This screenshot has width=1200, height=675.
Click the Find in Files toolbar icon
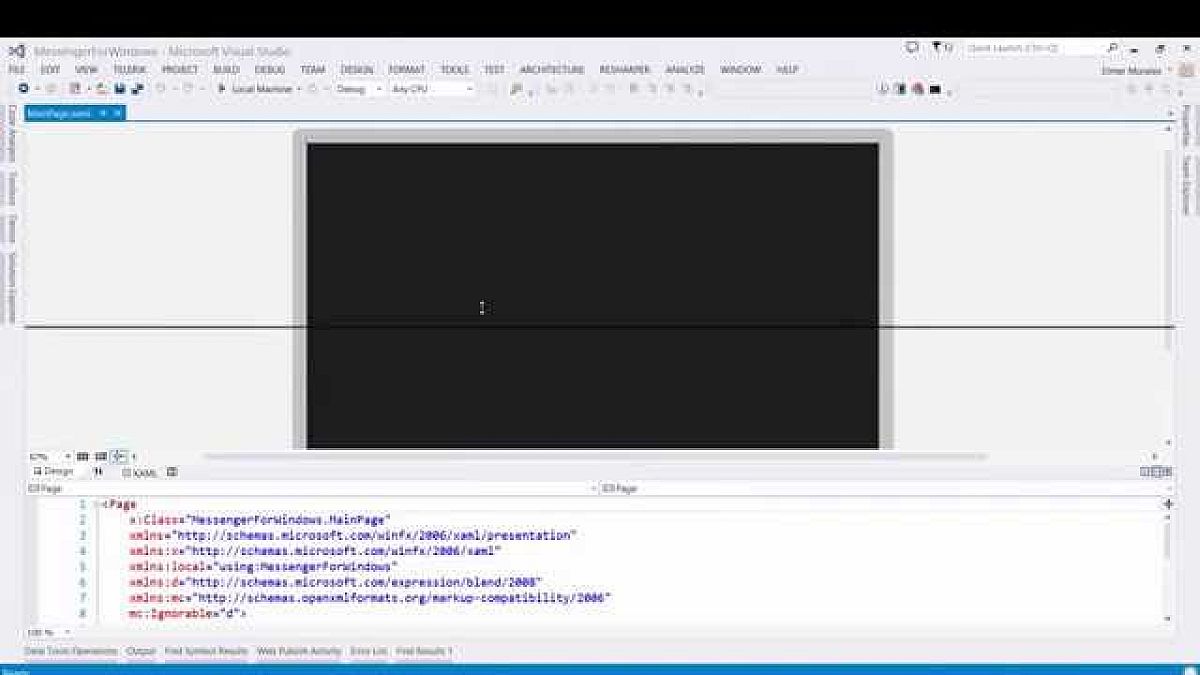coord(516,89)
